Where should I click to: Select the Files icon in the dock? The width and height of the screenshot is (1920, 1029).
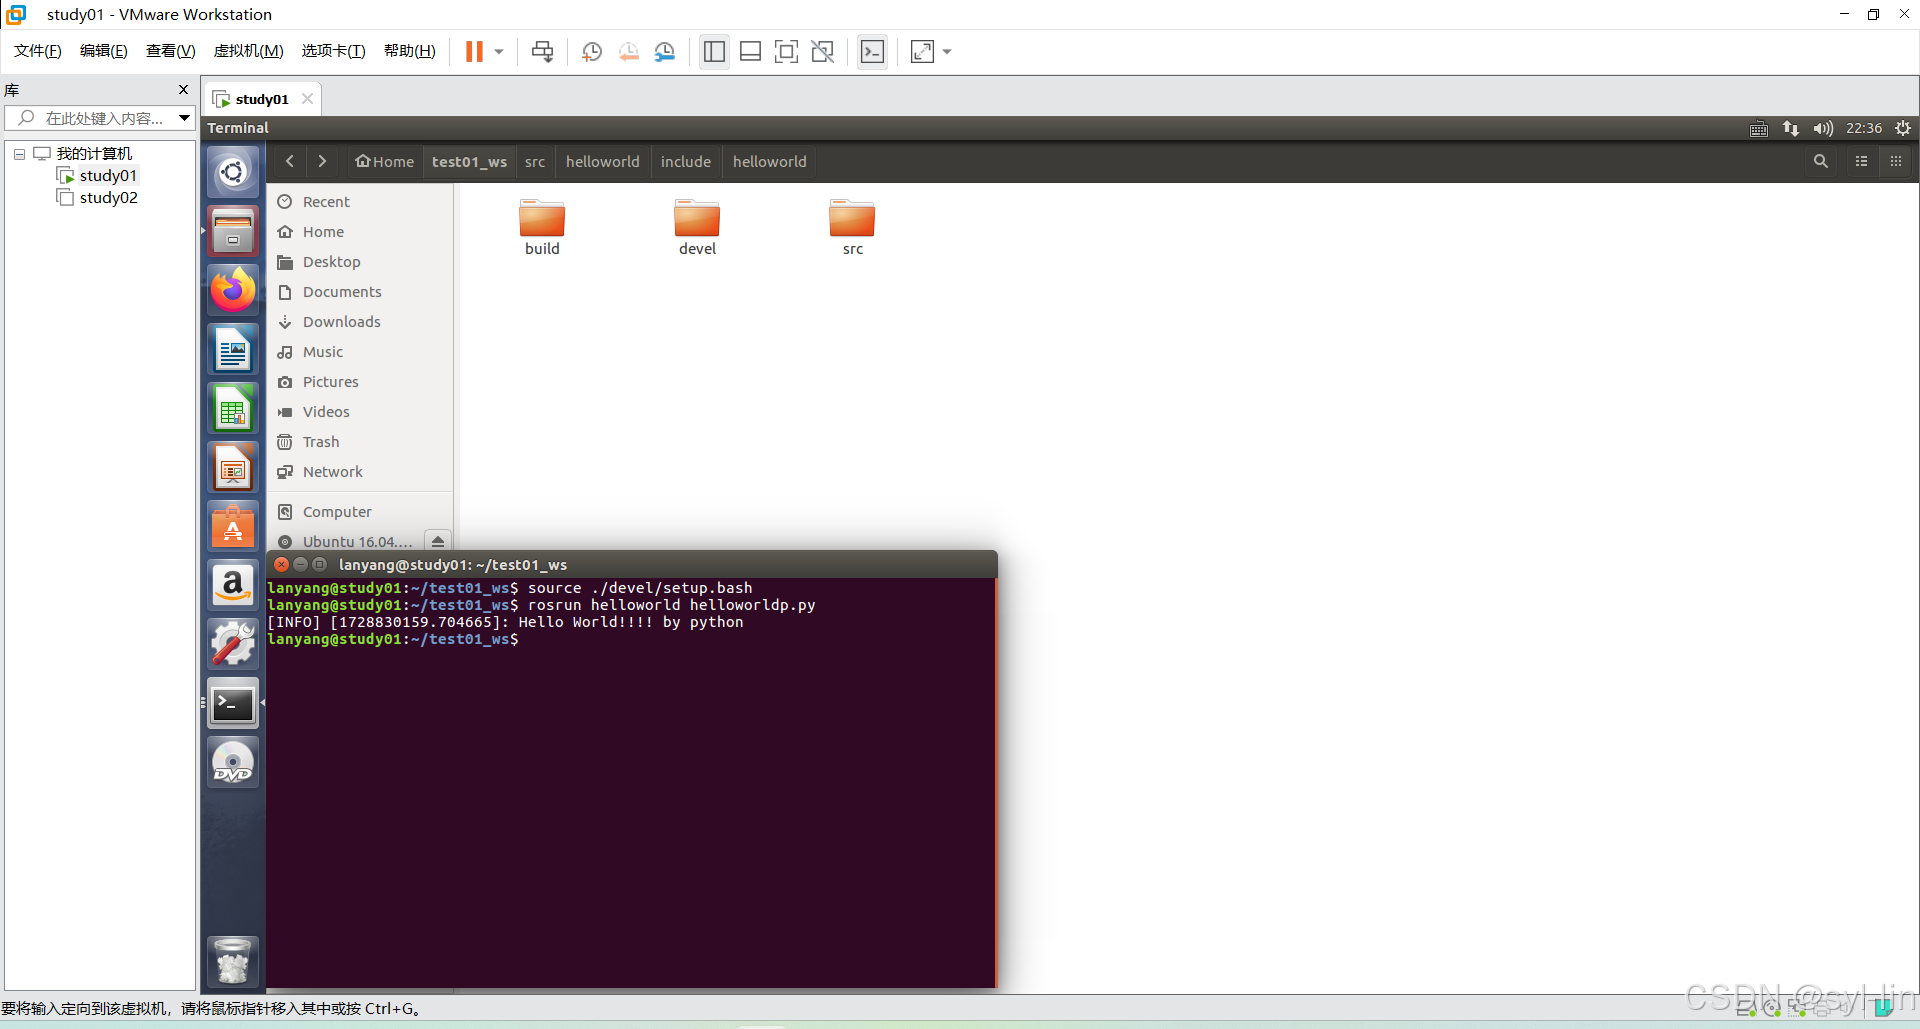coord(232,230)
